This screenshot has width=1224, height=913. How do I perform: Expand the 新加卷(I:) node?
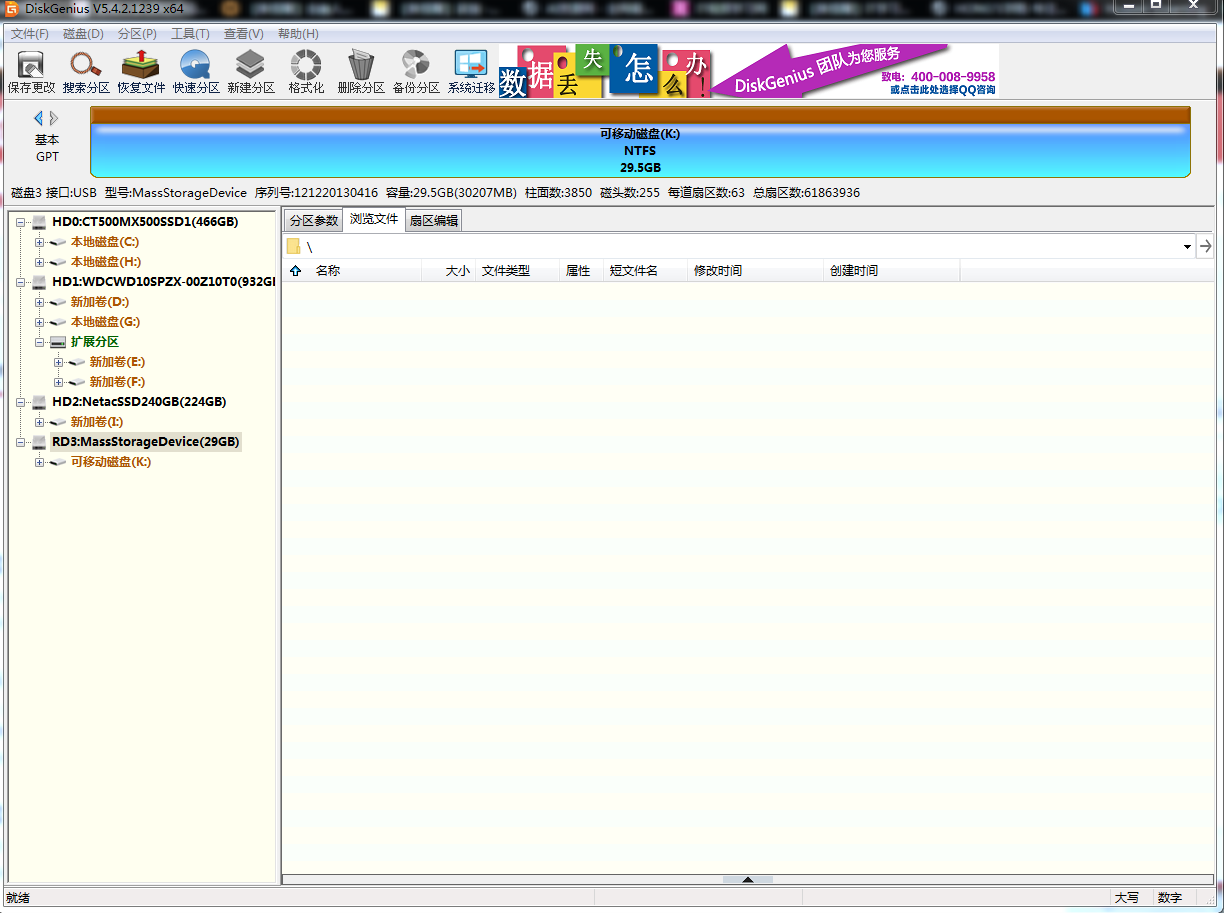coord(39,422)
